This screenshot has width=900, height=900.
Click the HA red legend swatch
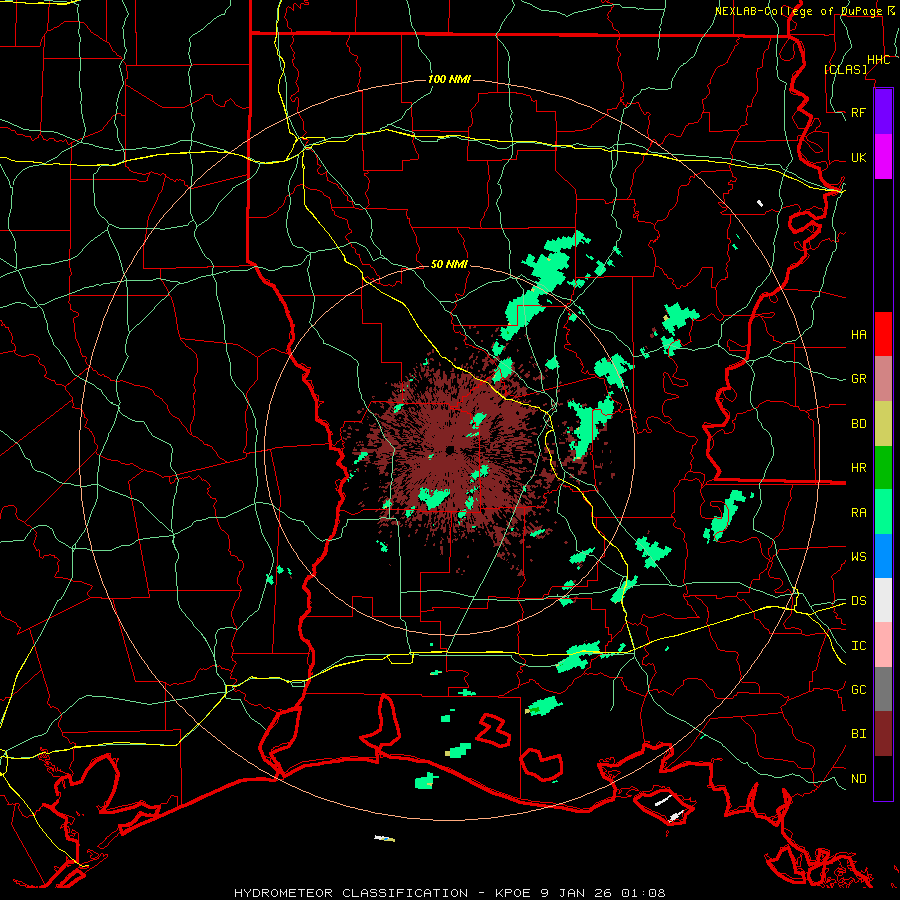883,334
